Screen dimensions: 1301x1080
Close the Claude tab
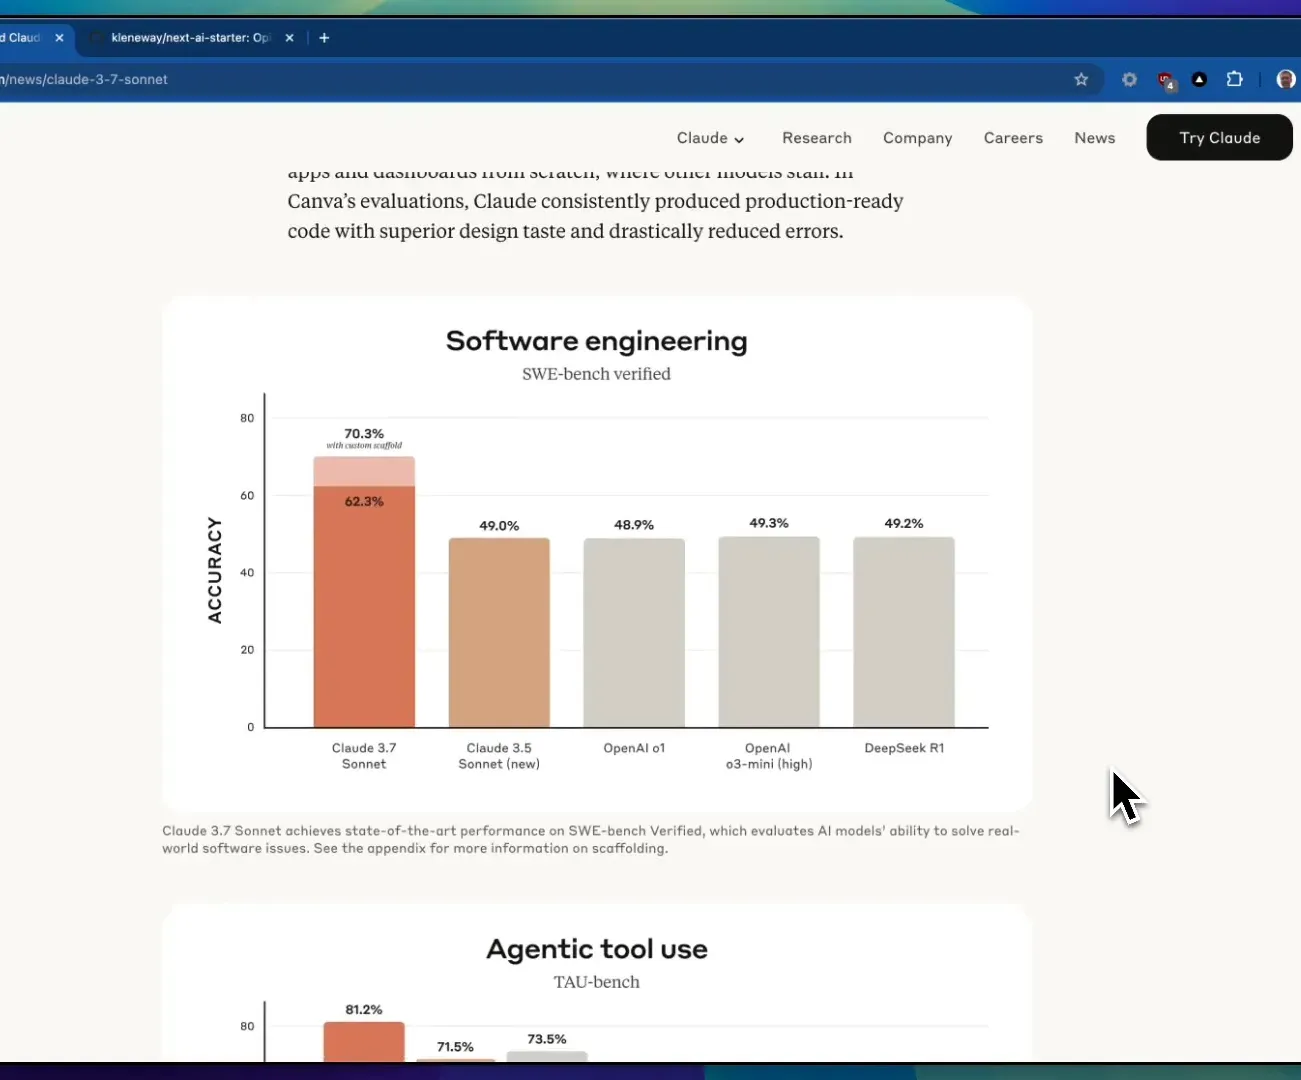pyautogui.click(x=59, y=38)
